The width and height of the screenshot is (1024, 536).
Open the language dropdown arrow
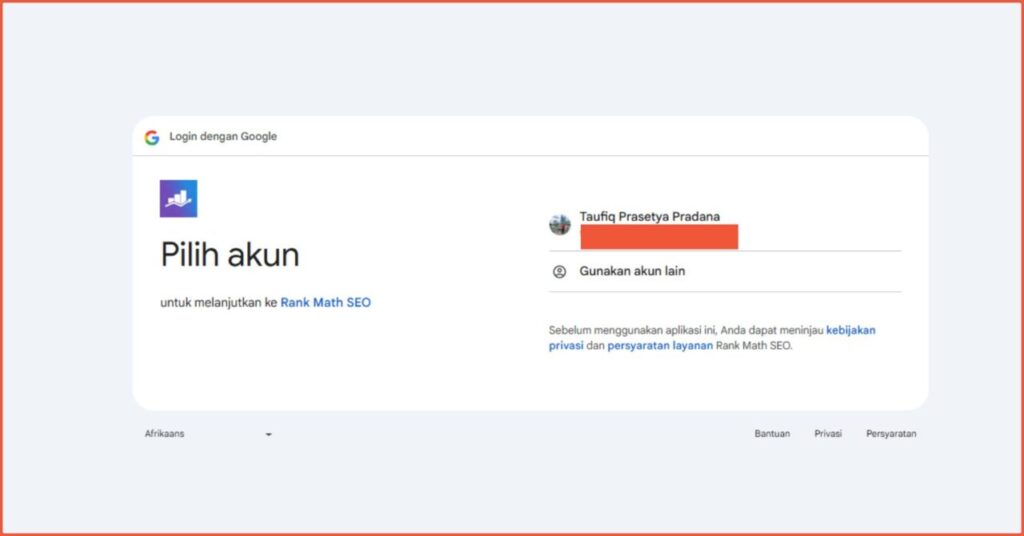(268, 435)
